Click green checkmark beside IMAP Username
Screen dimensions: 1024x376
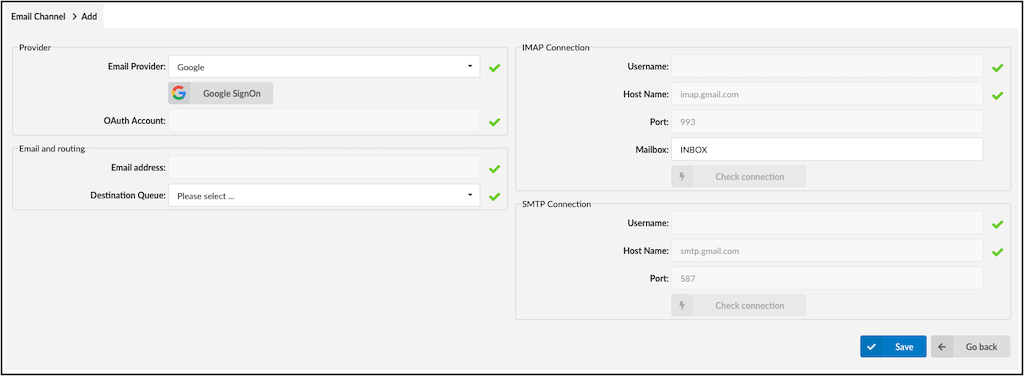(997, 68)
